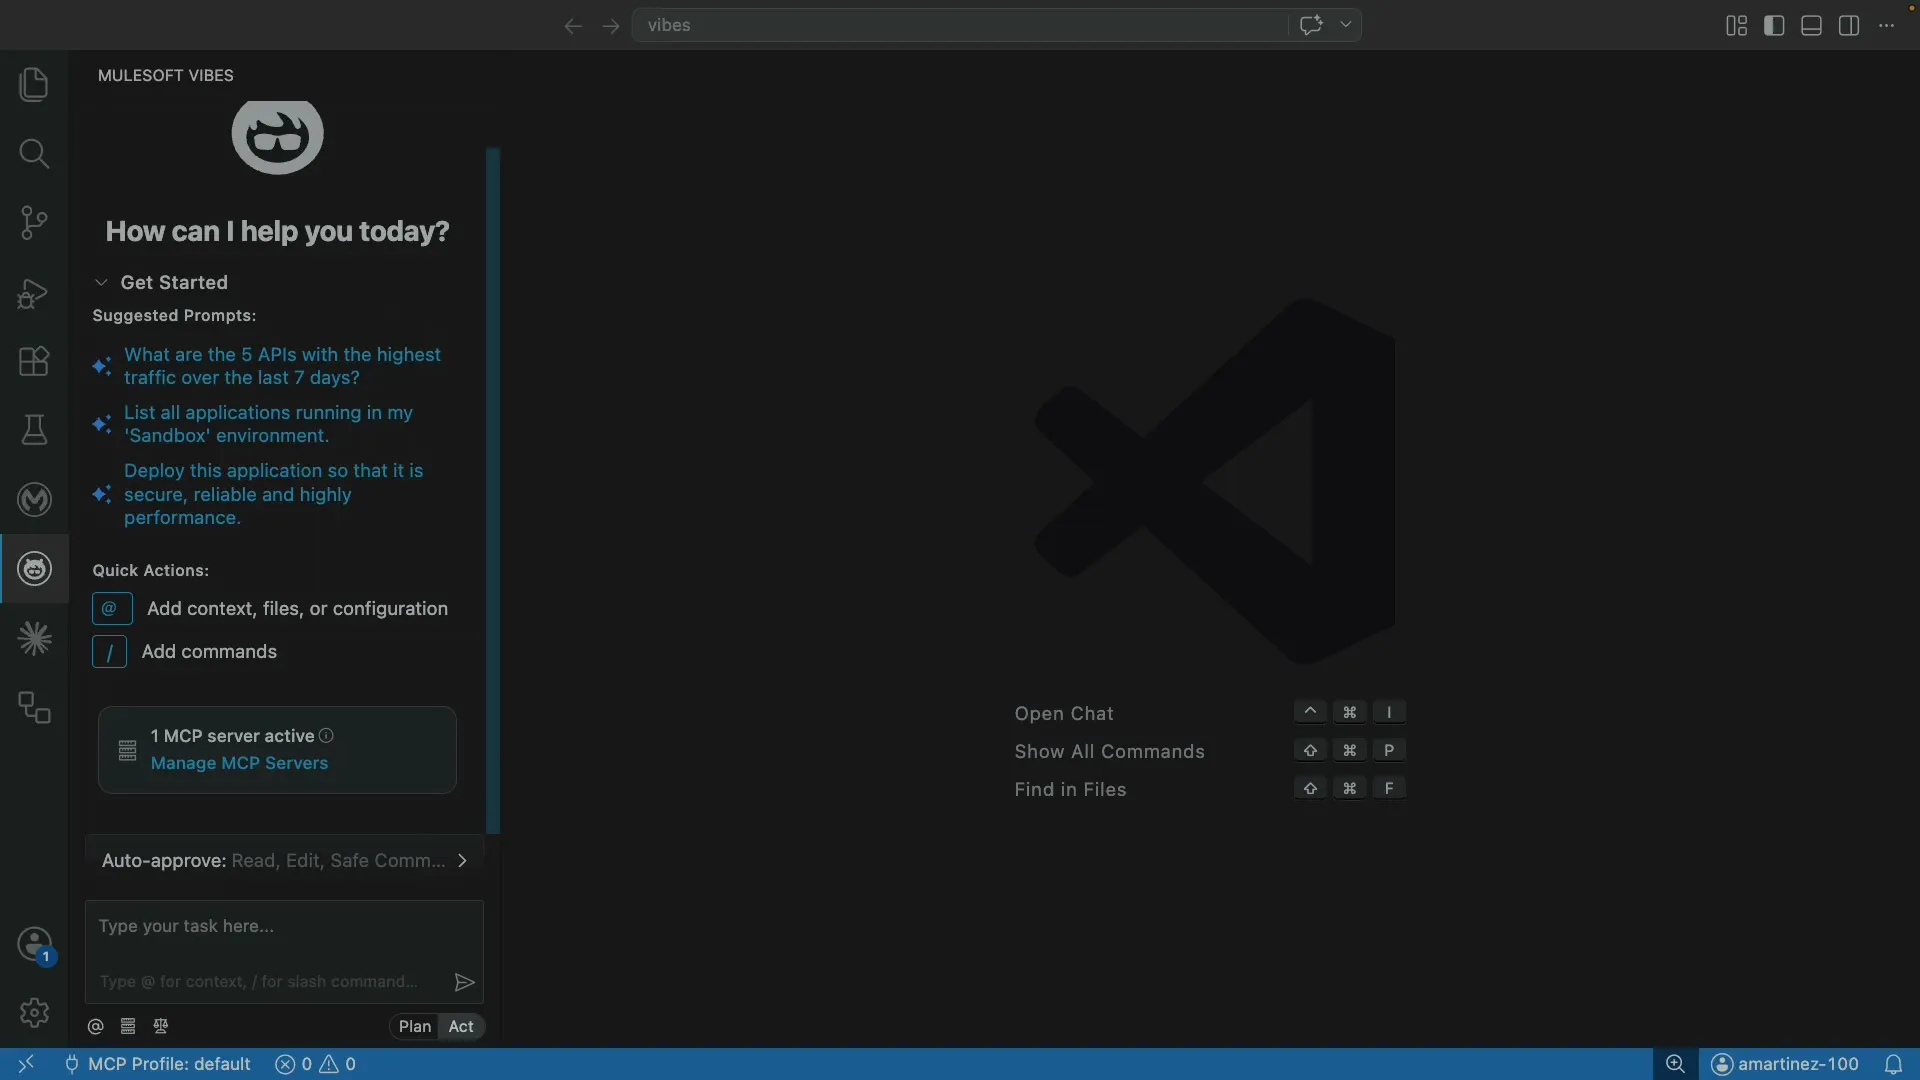Open the chat dropdown arrow in the title bar
1920x1080 pixels.
(1346, 25)
